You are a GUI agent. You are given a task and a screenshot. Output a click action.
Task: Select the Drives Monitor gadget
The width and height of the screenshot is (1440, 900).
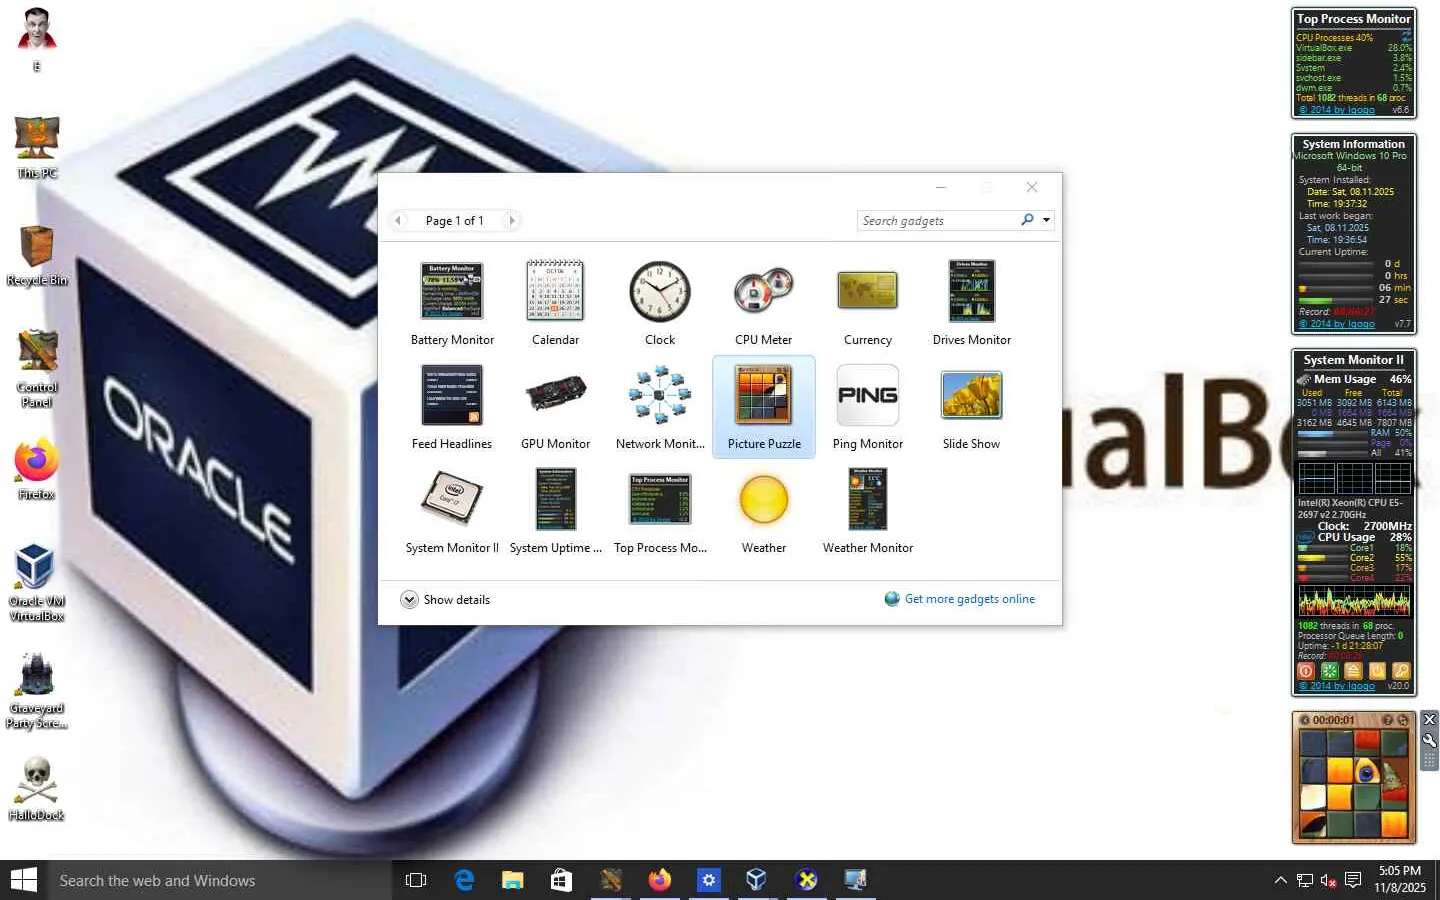click(972, 303)
